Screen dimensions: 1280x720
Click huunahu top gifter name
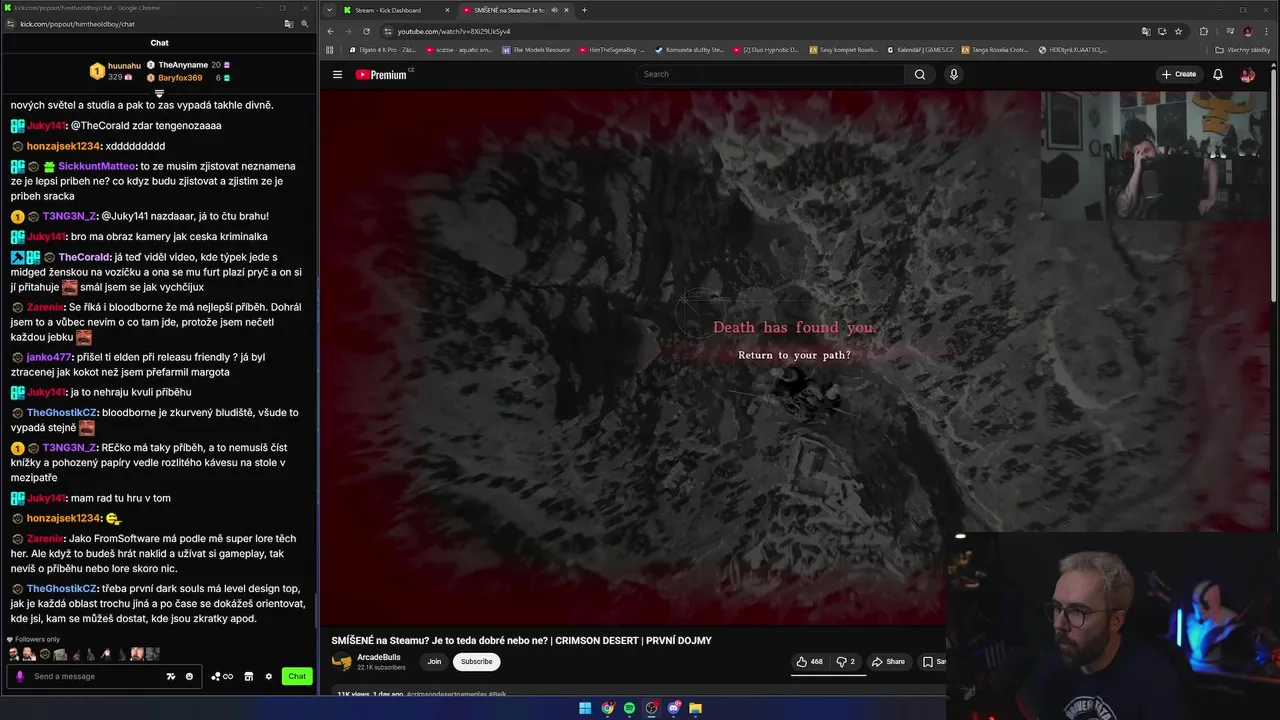coord(124,66)
